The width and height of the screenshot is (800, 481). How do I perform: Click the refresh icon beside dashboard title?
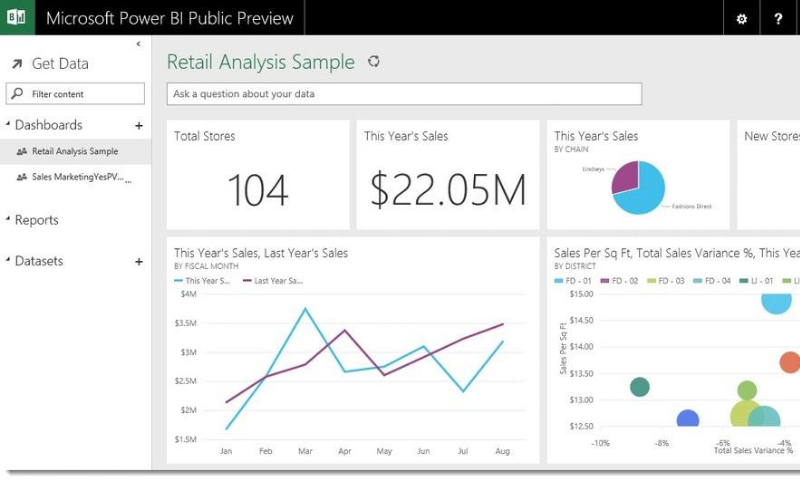(x=374, y=61)
